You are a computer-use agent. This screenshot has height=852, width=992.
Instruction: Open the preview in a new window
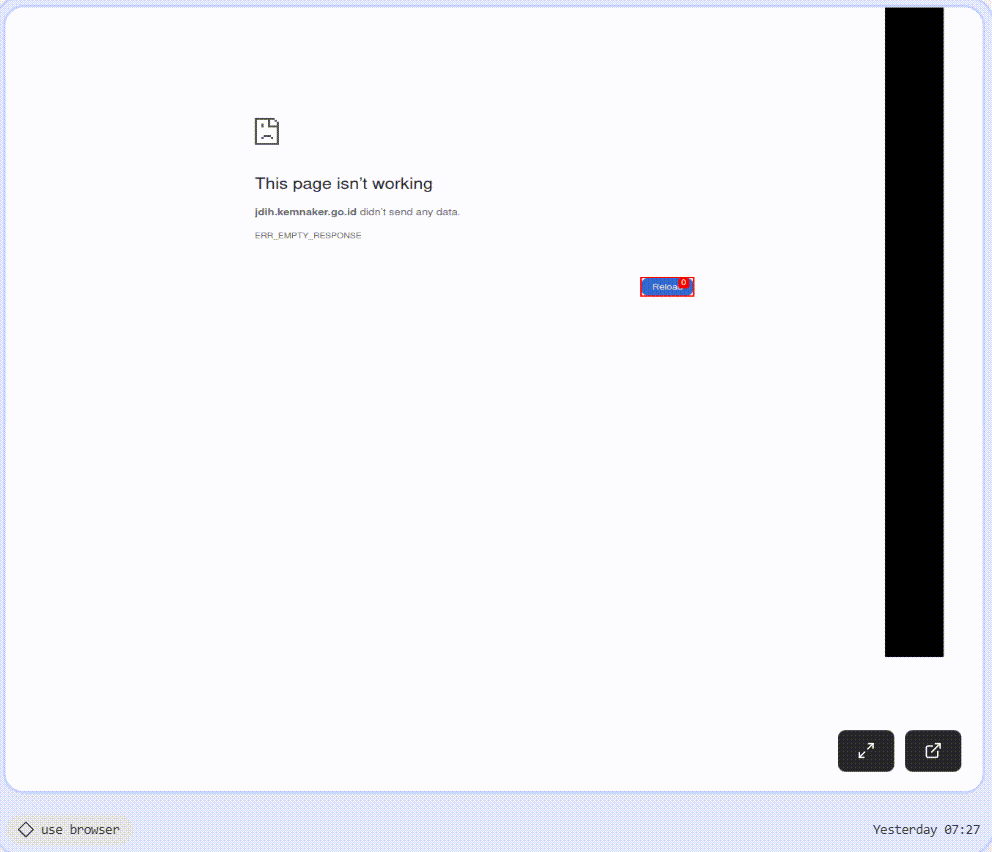click(933, 751)
